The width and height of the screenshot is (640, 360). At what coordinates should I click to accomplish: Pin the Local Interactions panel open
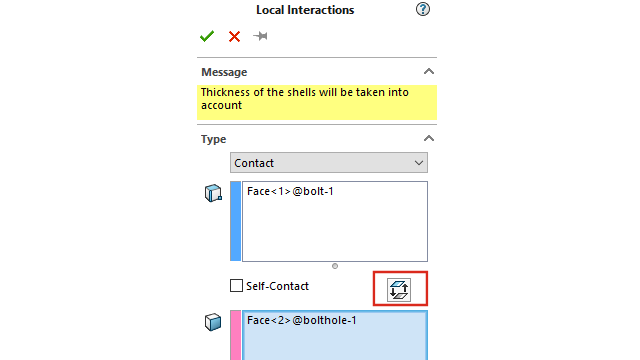point(260,36)
